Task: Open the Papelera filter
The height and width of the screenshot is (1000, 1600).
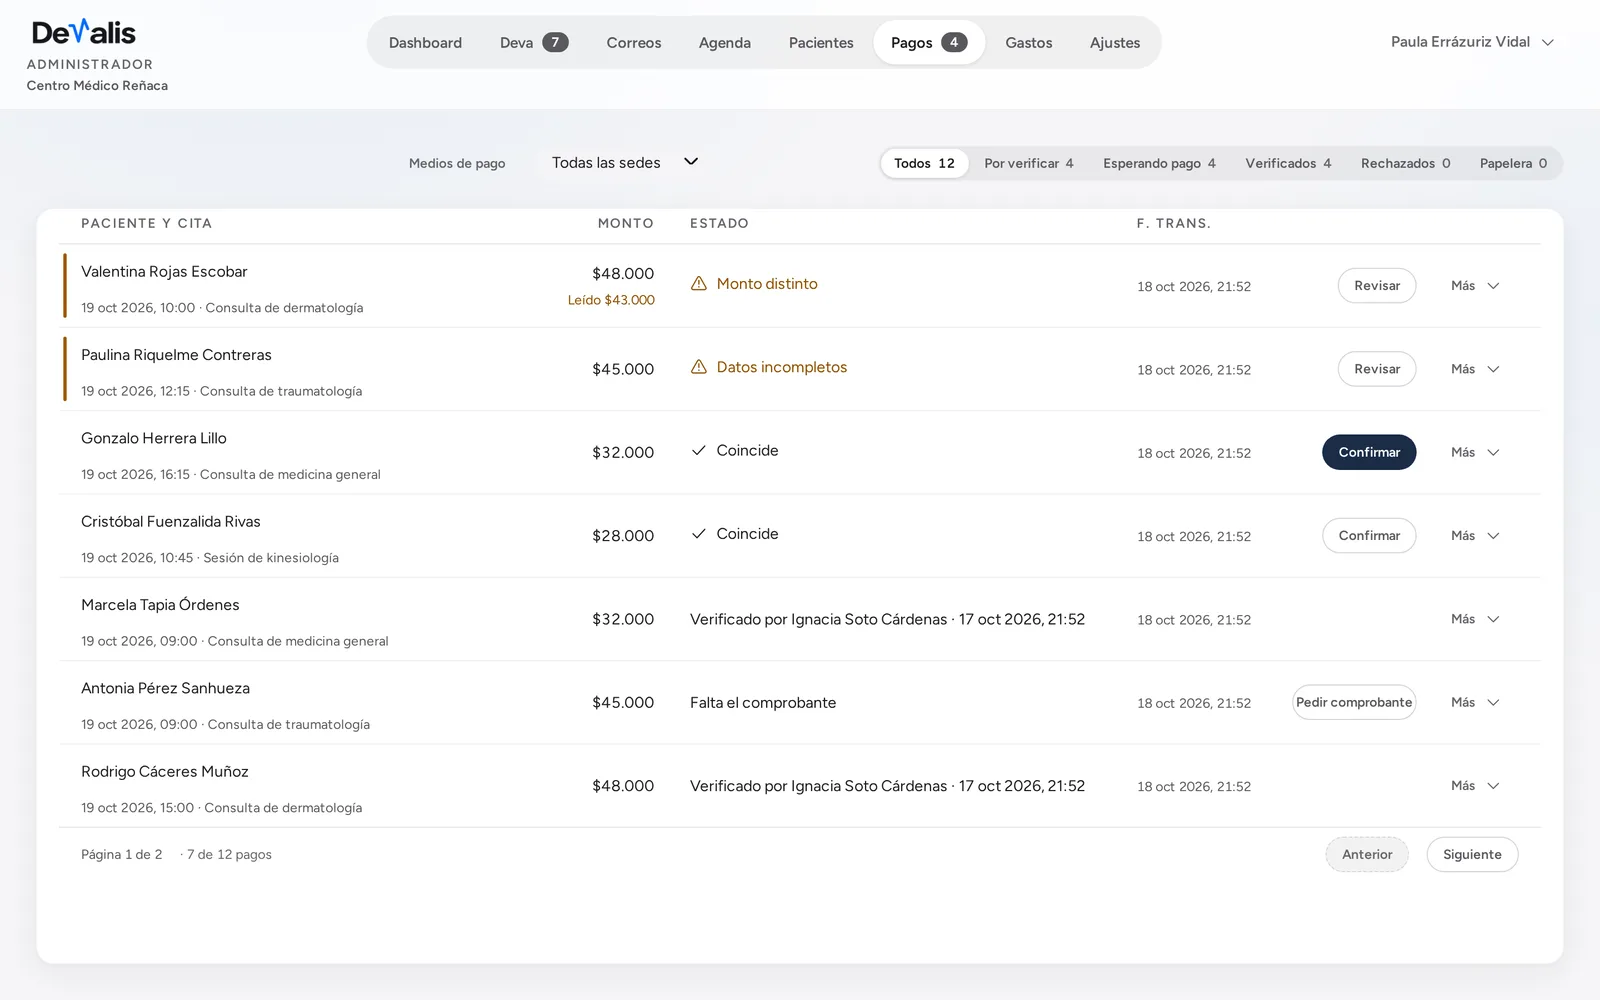Action: 1513,163
